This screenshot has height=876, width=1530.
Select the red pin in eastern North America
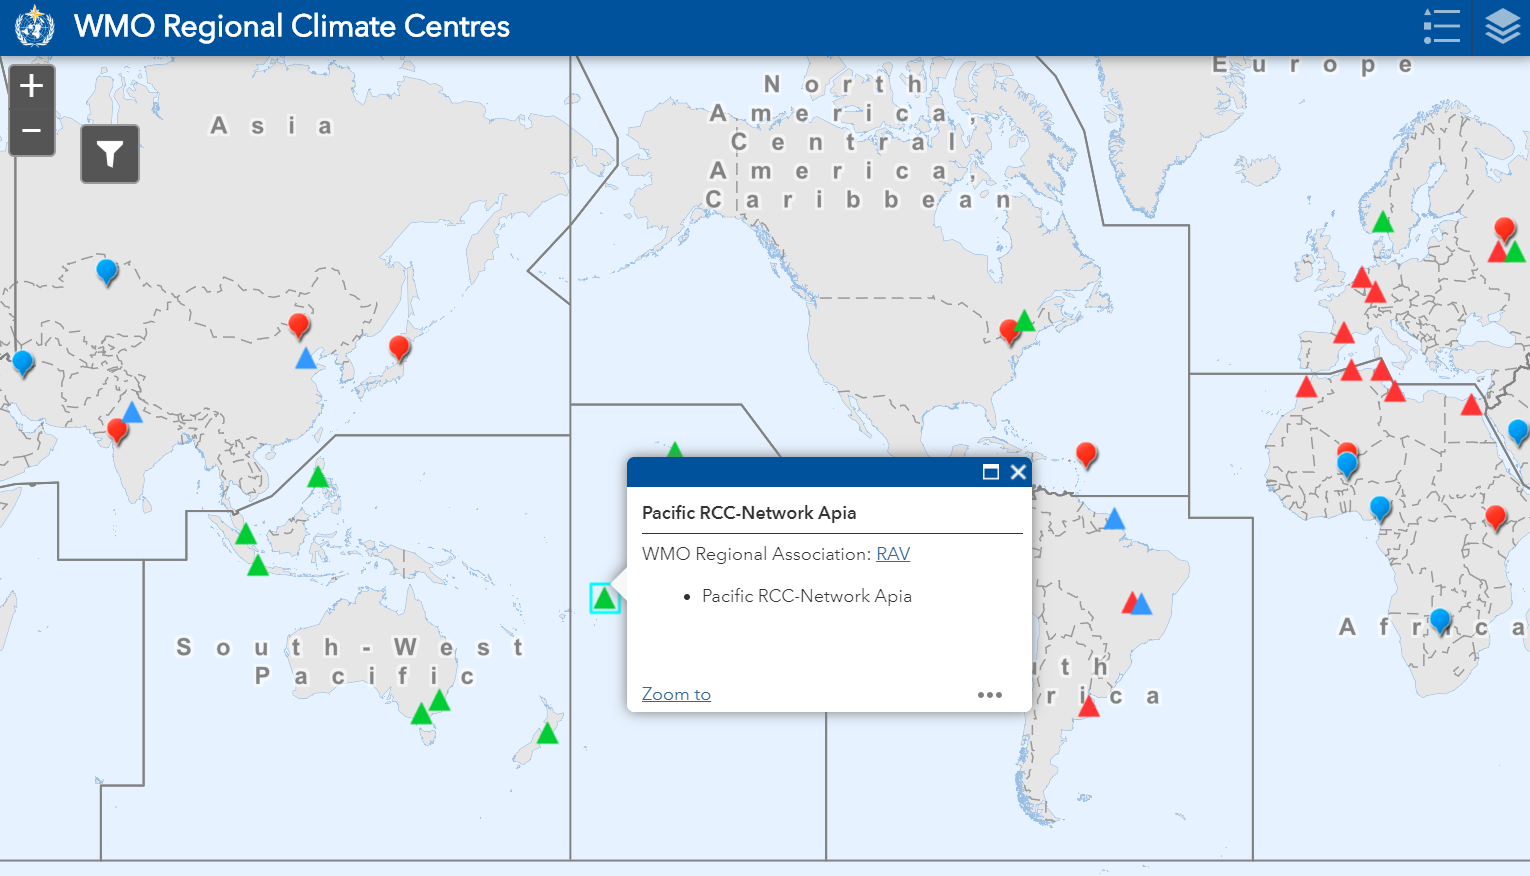[1010, 330]
